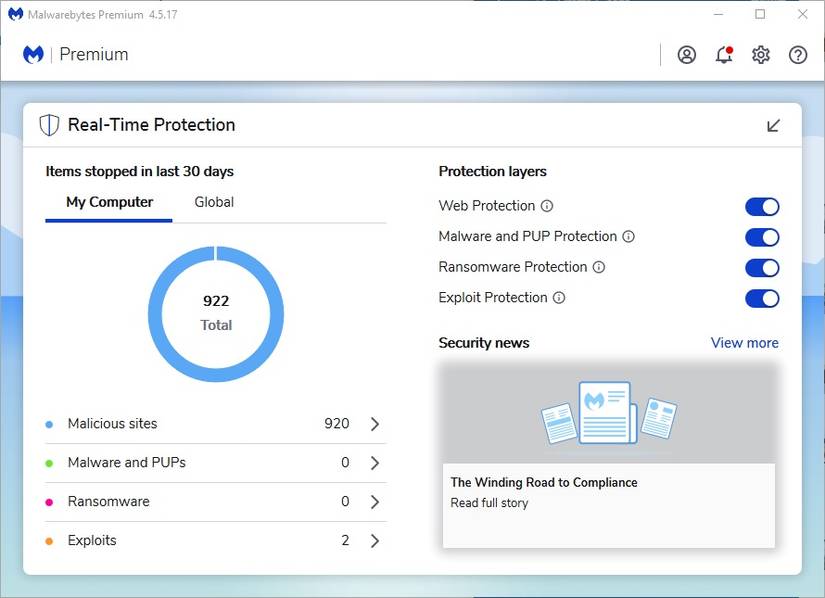Screen dimensions: 825x598
Task: Click the Help question mark icon
Action: tap(798, 55)
